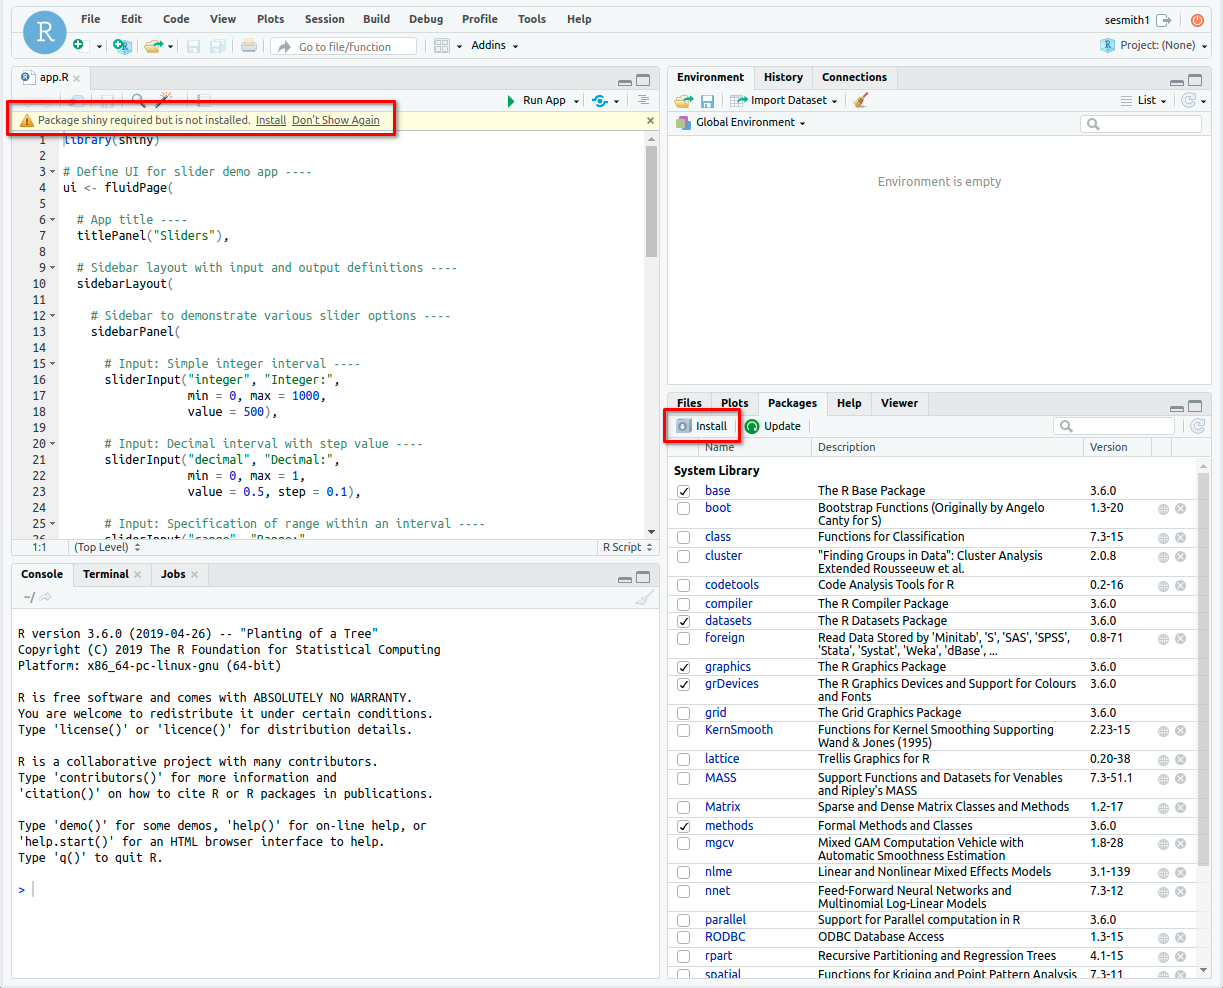Viewport: 1223px width, 988px height.
Task: Print the current file using the printer icon
Action: (249, 45)
